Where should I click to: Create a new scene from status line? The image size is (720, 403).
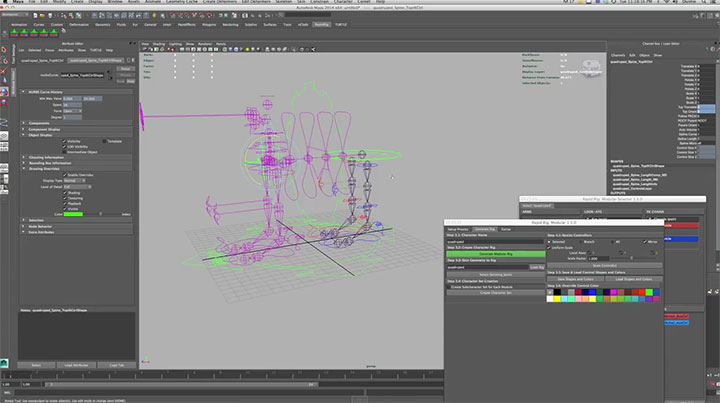(35, 15)
